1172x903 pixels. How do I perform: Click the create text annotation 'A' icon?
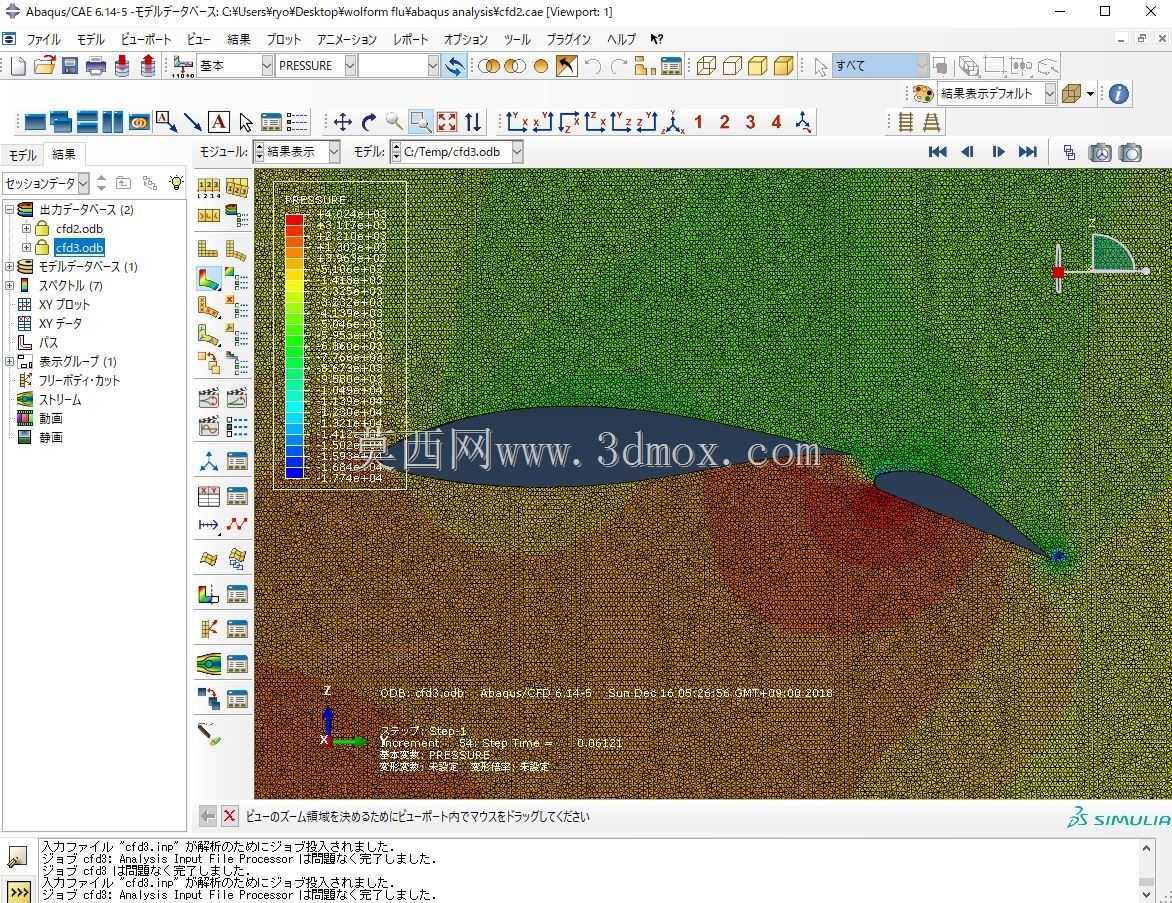coord(218,122)
